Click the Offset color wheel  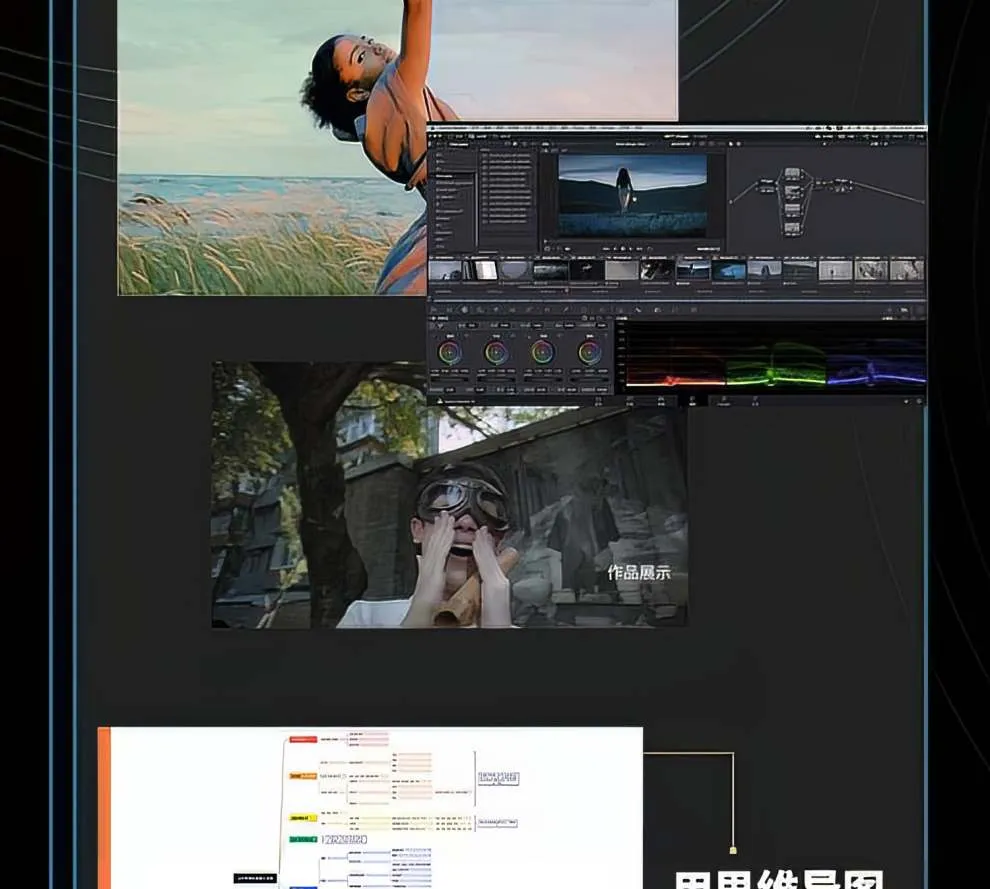590,352
